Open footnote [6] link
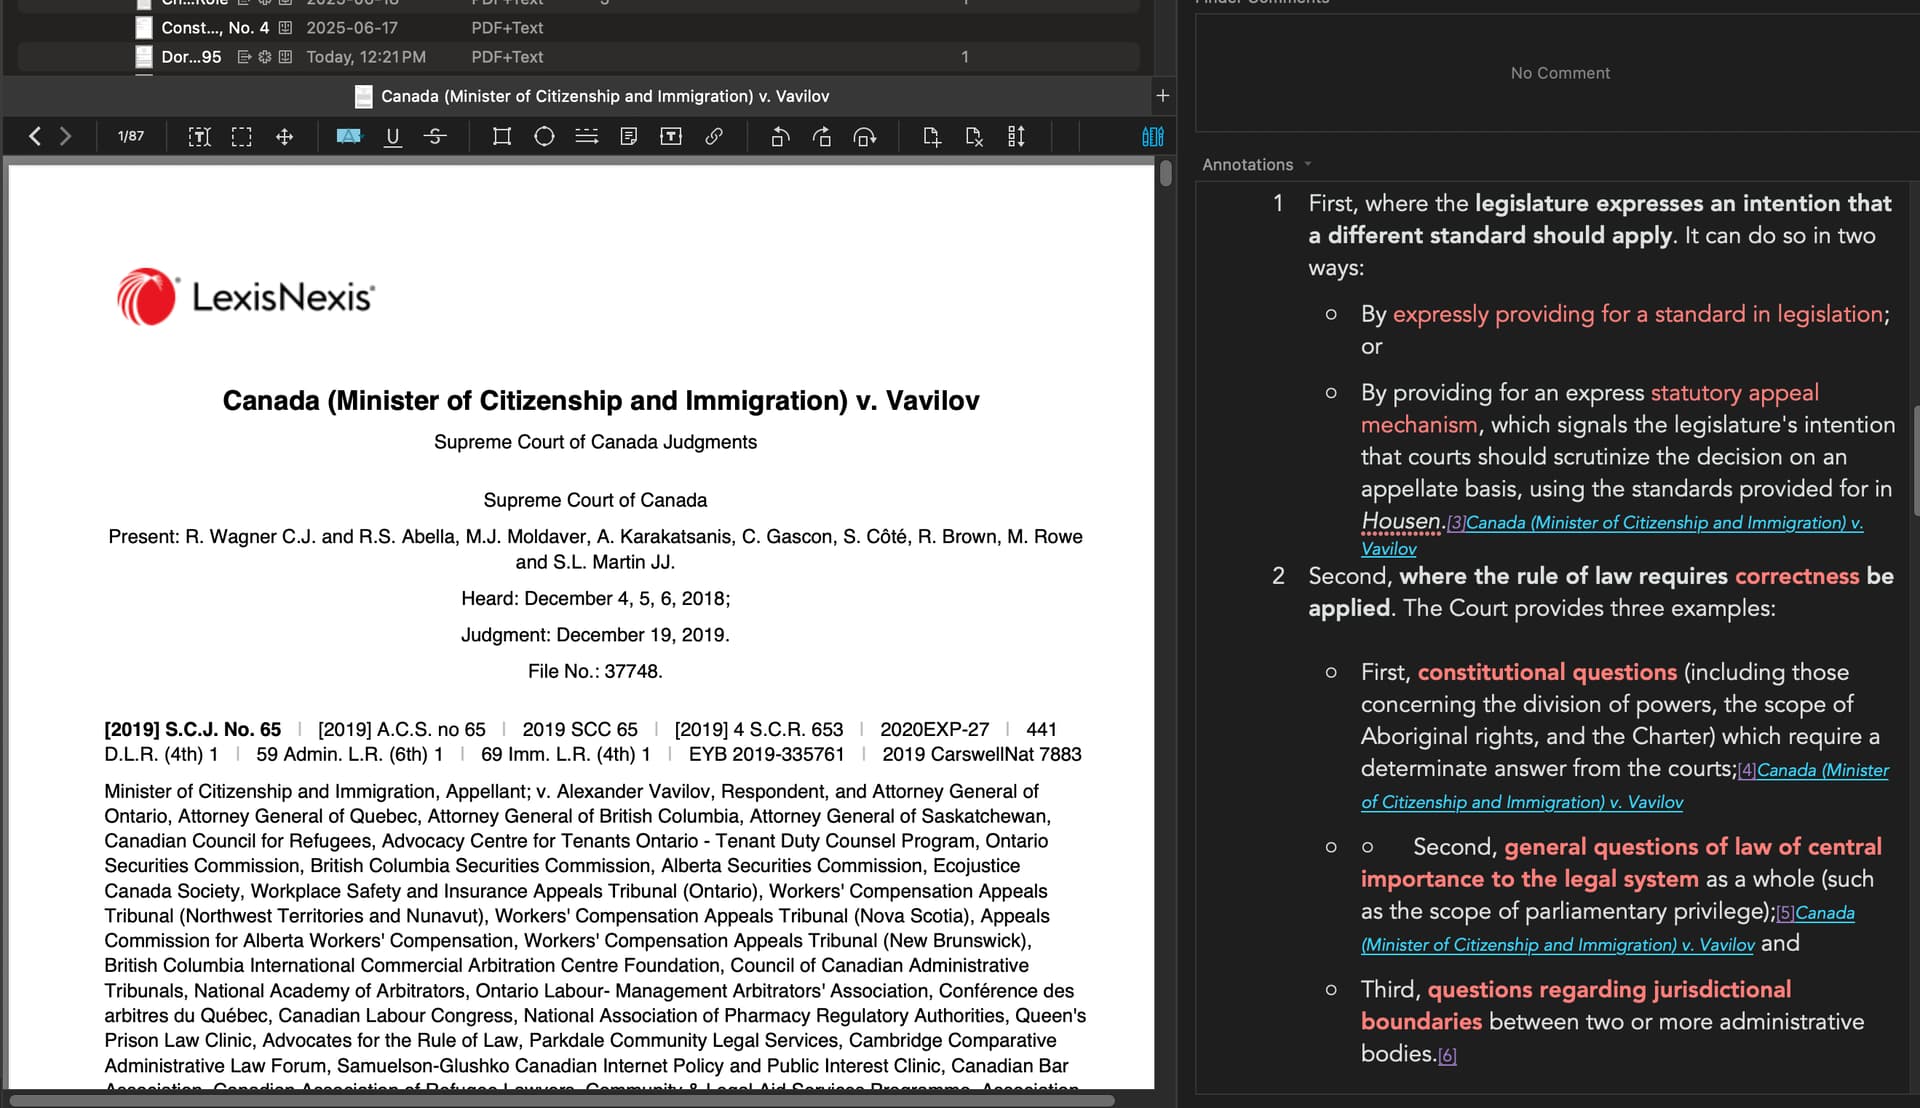The height and width of the screenshot is (1108, 1920). [x=1447, y=1056]
